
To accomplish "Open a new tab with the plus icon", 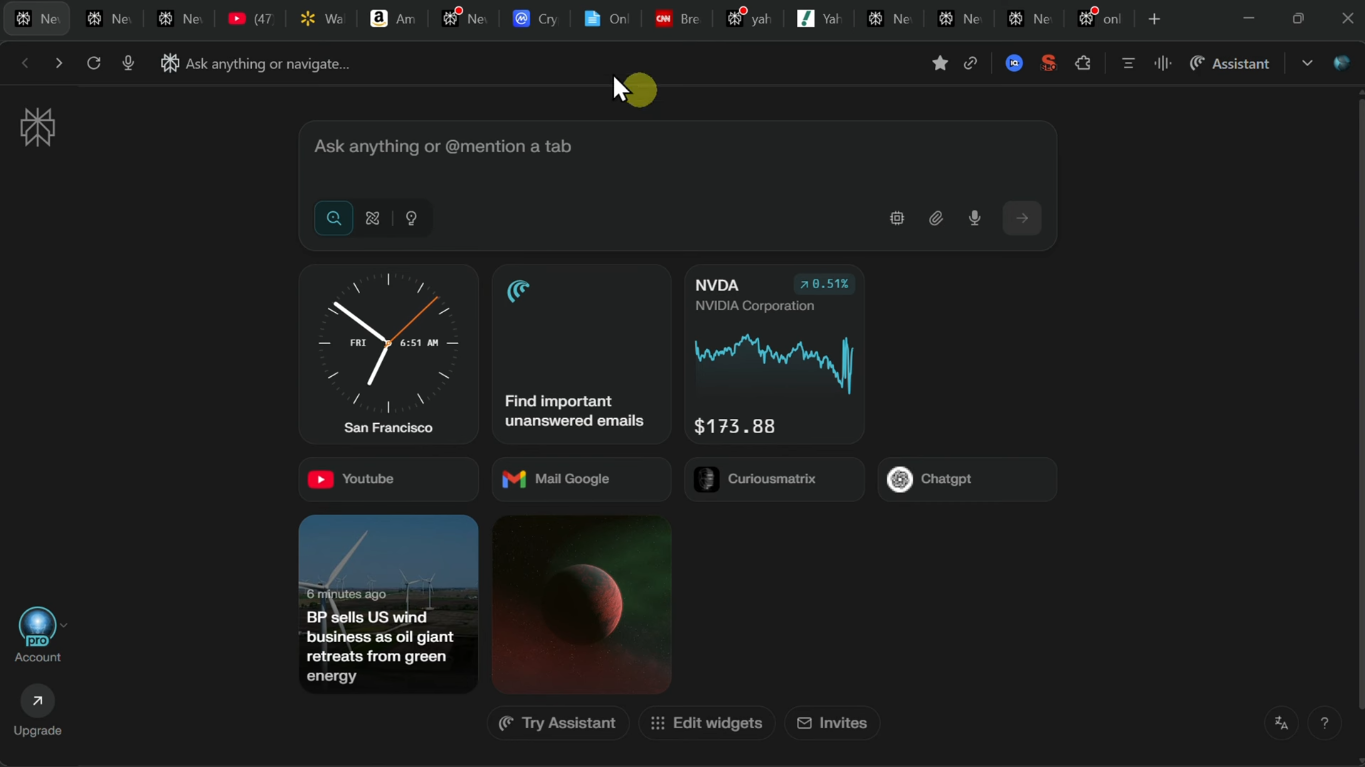I will pyautogui.click(x=1154, y=19).
